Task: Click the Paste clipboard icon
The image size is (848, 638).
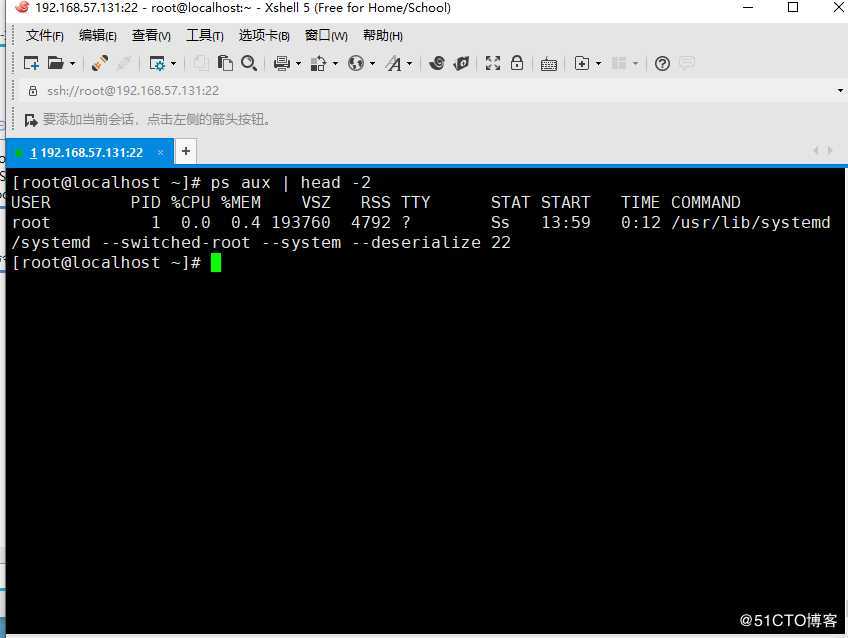Action: click(225, 63)
